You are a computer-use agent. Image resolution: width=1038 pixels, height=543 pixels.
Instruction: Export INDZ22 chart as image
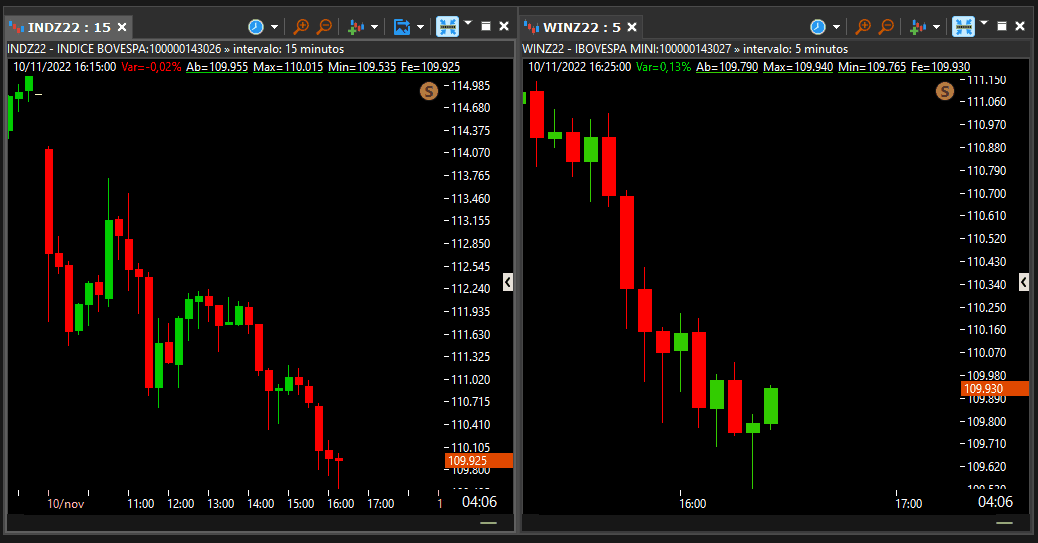pos(402,26)
